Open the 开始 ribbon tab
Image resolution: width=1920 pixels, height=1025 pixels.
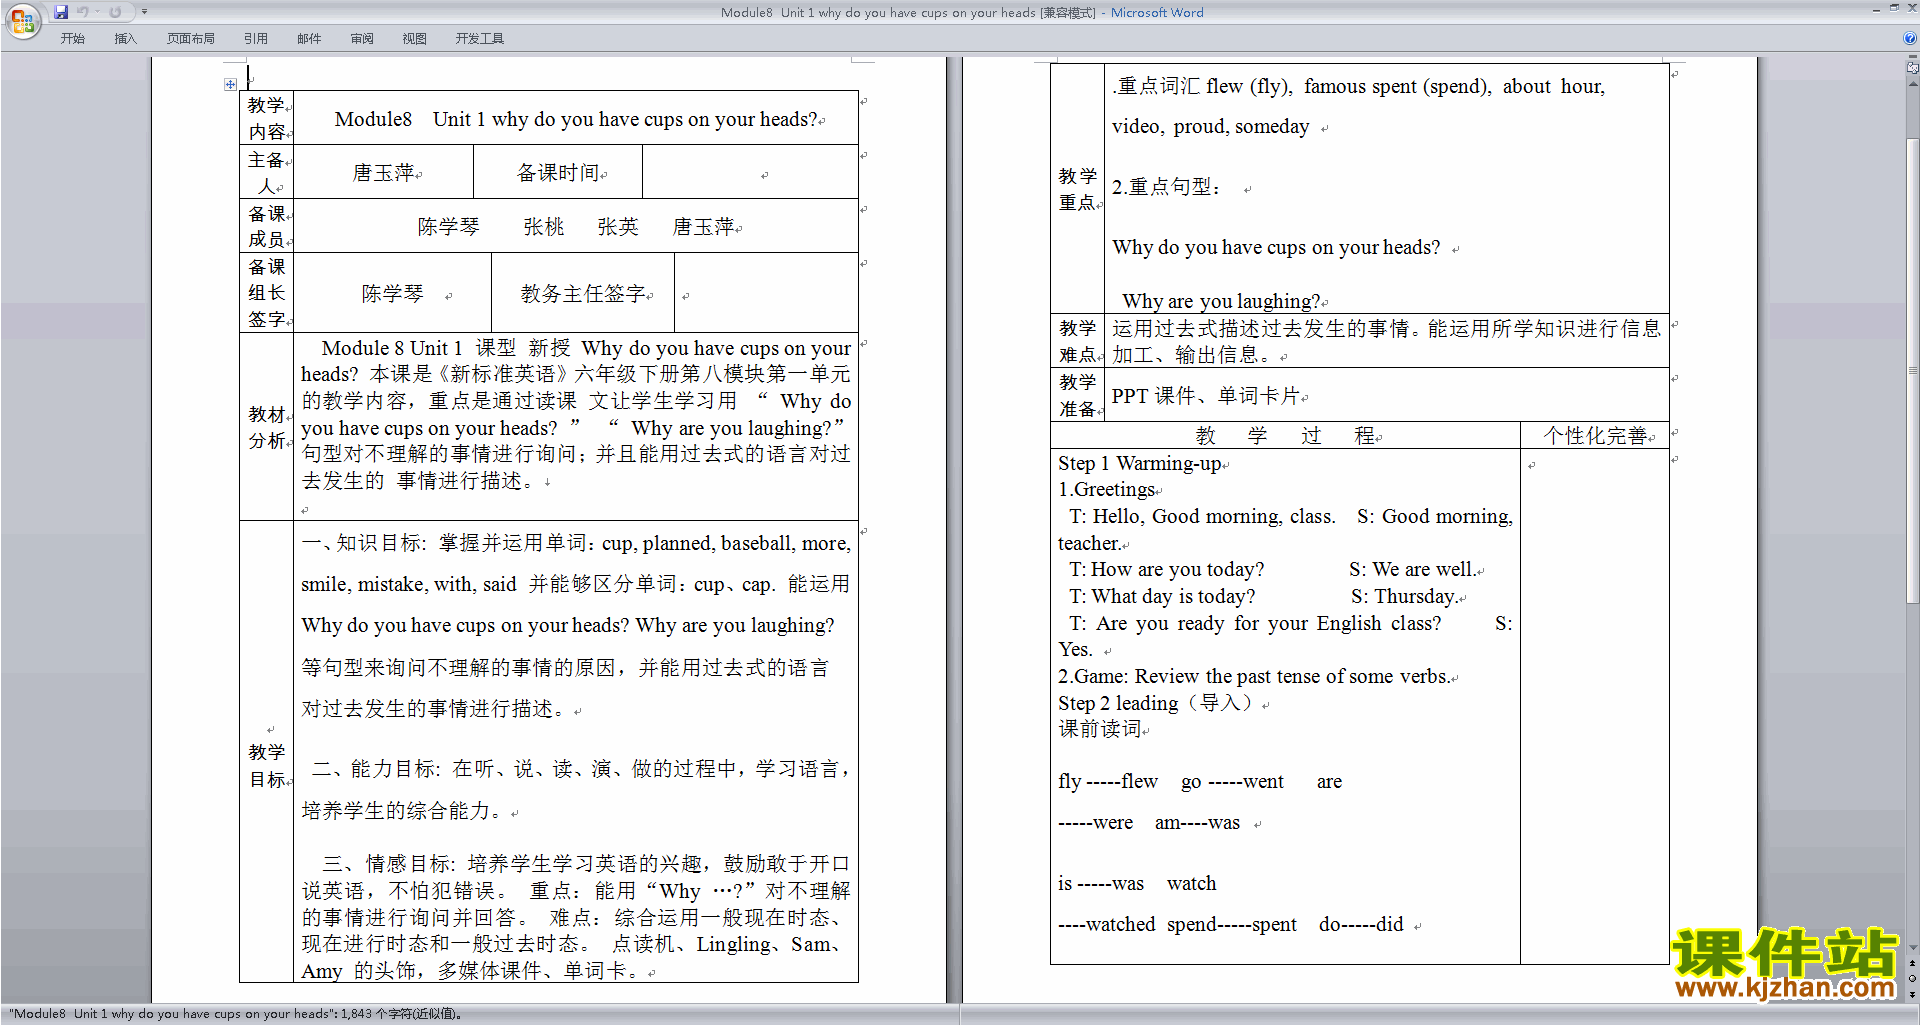(72, 39)
